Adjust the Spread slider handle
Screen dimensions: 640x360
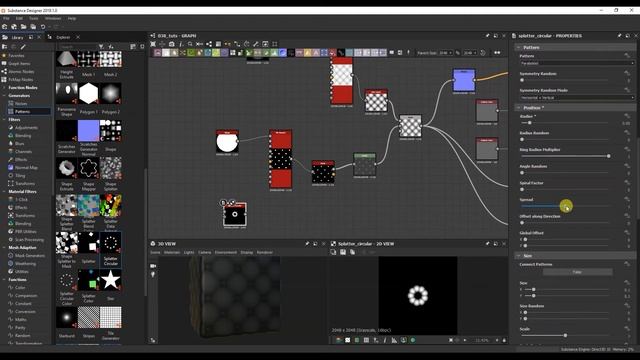pos(566,206)
